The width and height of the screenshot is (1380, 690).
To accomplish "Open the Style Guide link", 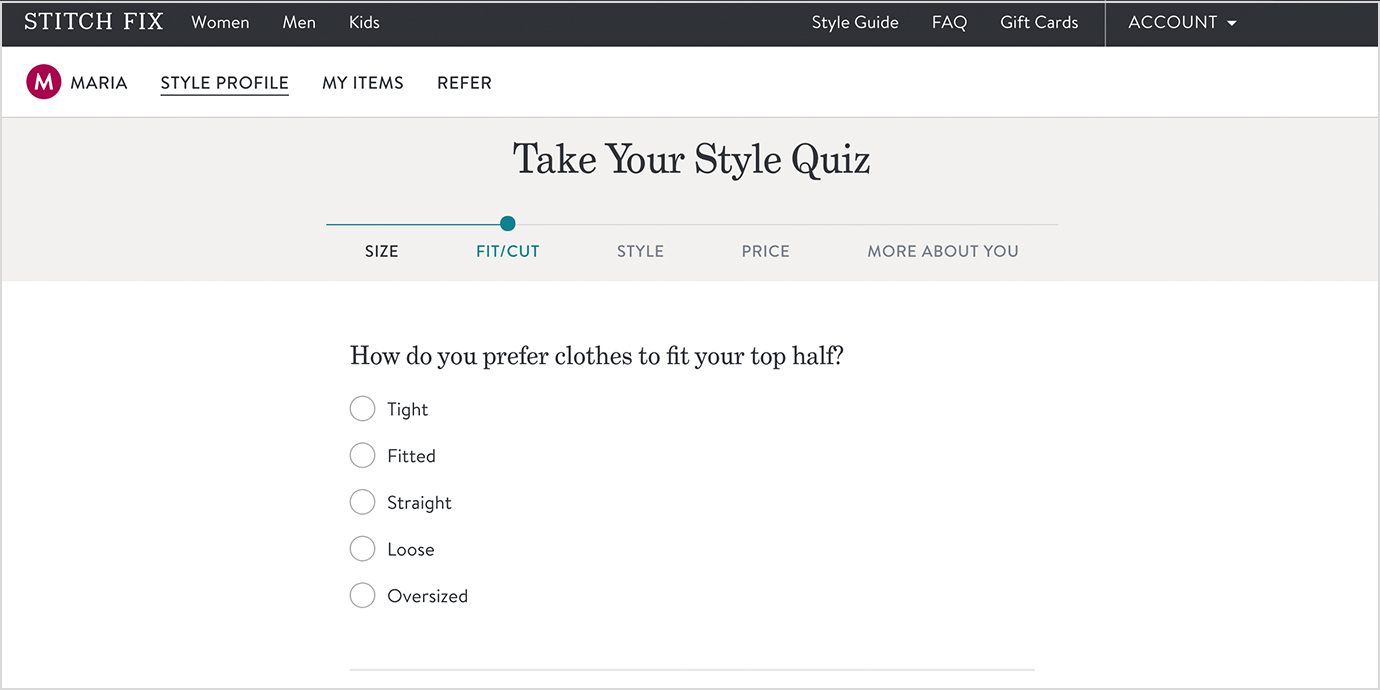I will pyautogui.click(x=855, y=22).
